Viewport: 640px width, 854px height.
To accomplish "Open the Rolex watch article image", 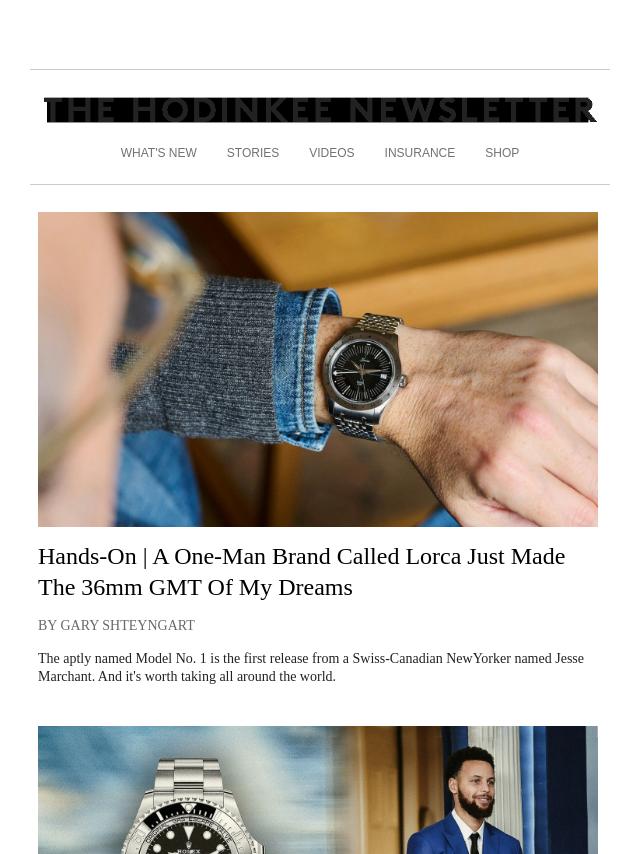I will click(318, 790).
